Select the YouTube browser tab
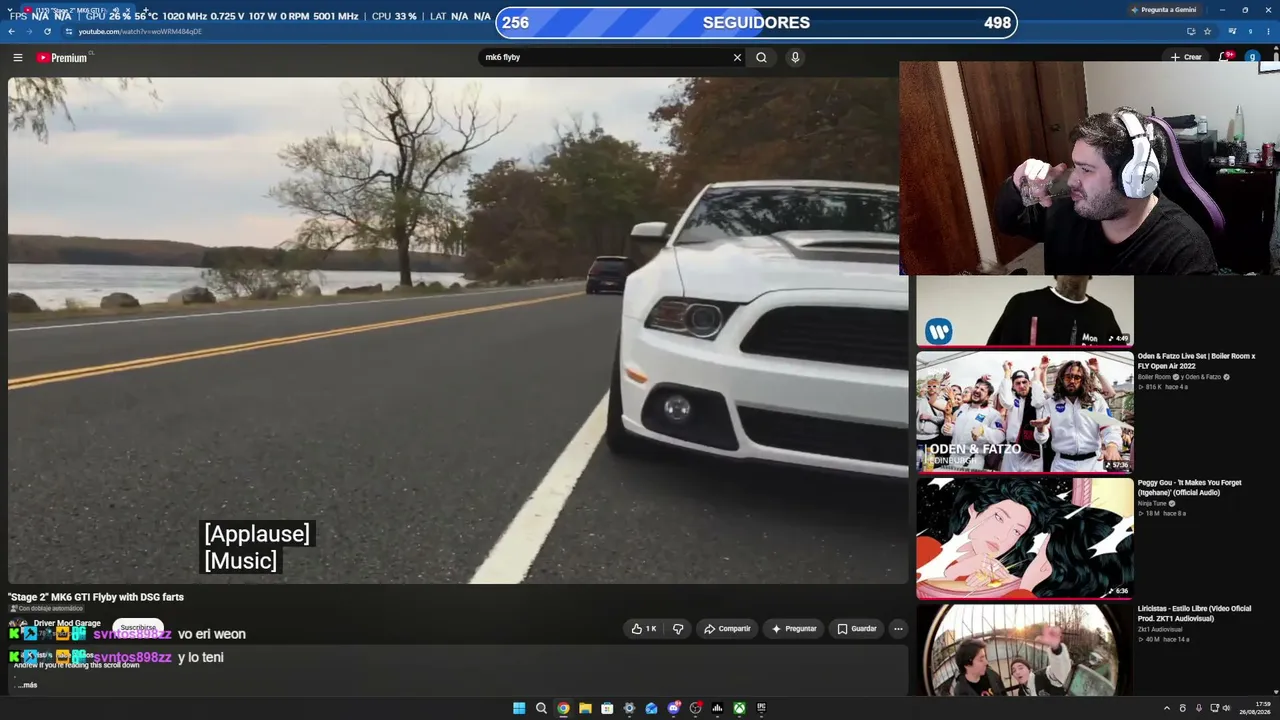This screenshot has width=1280, height=720. tap(78, 10)
